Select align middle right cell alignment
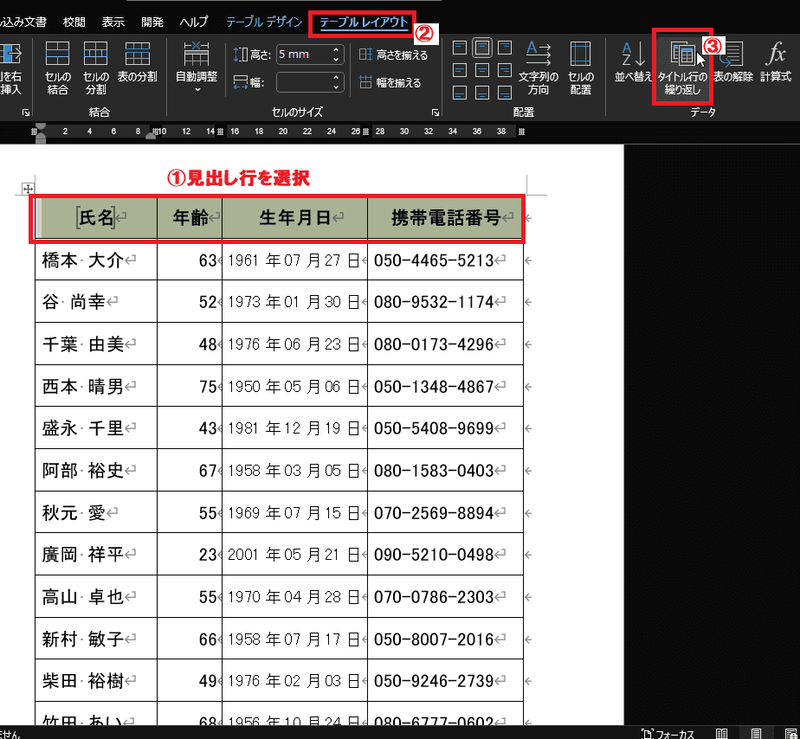Image resolution: width=800 pixels, height=739 pixels. click(x=505, y=70)
